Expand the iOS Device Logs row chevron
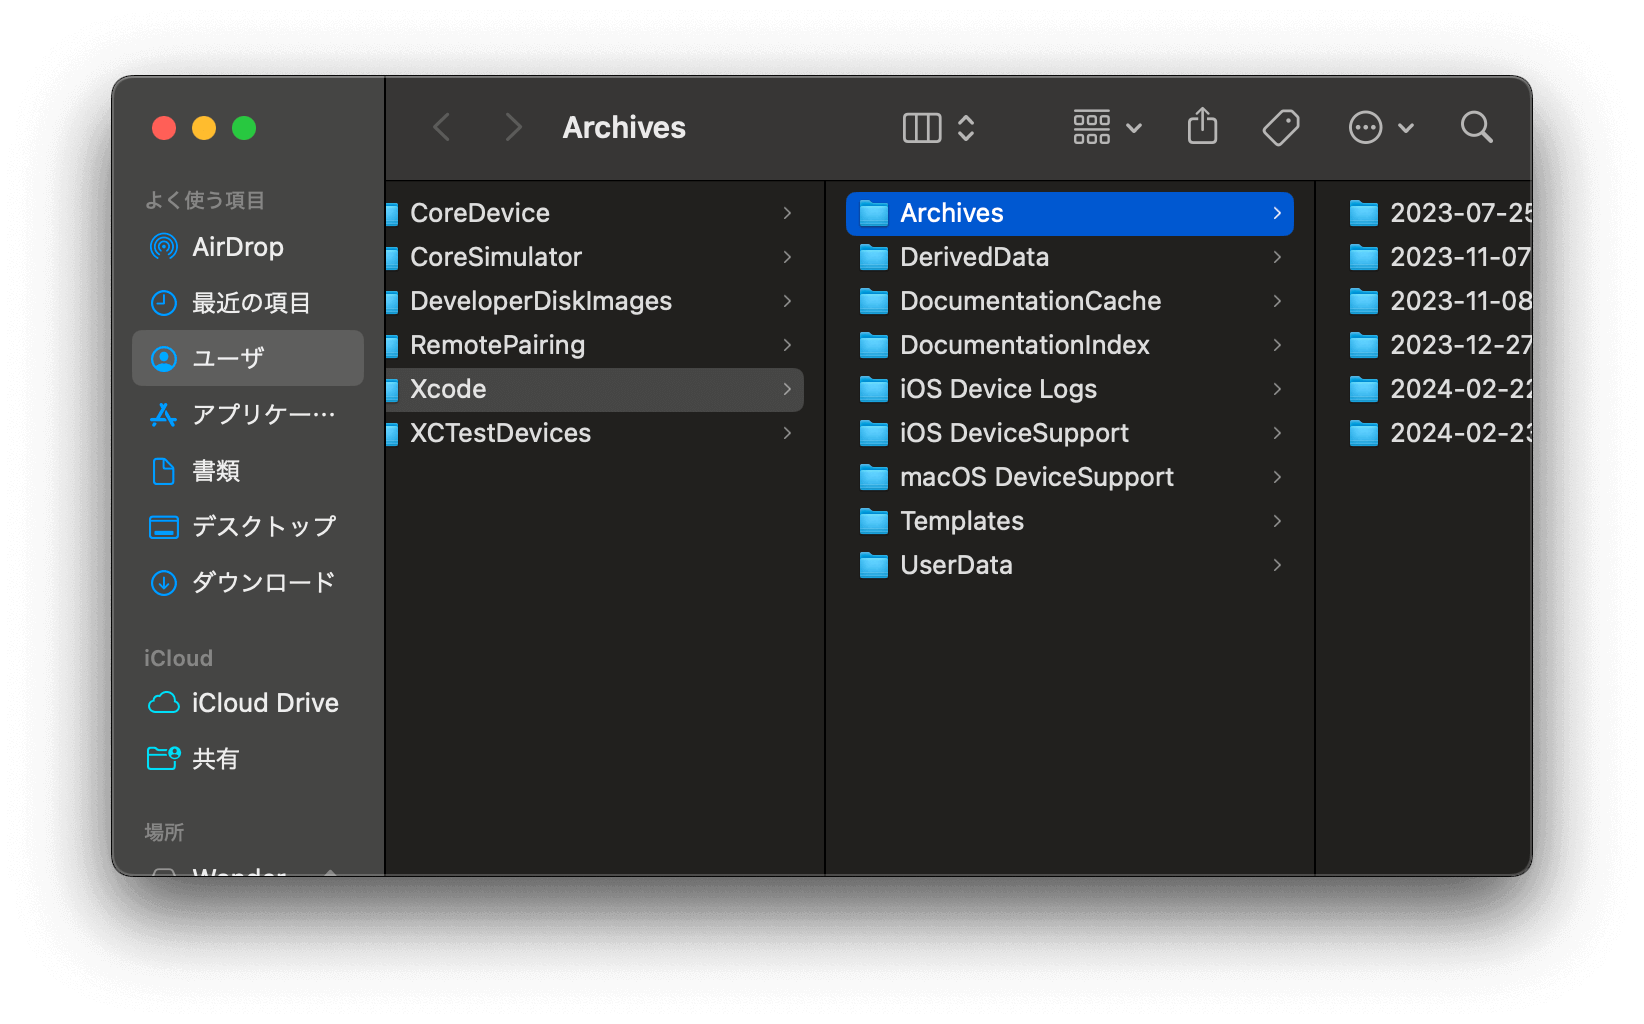 coord(1277,389)
